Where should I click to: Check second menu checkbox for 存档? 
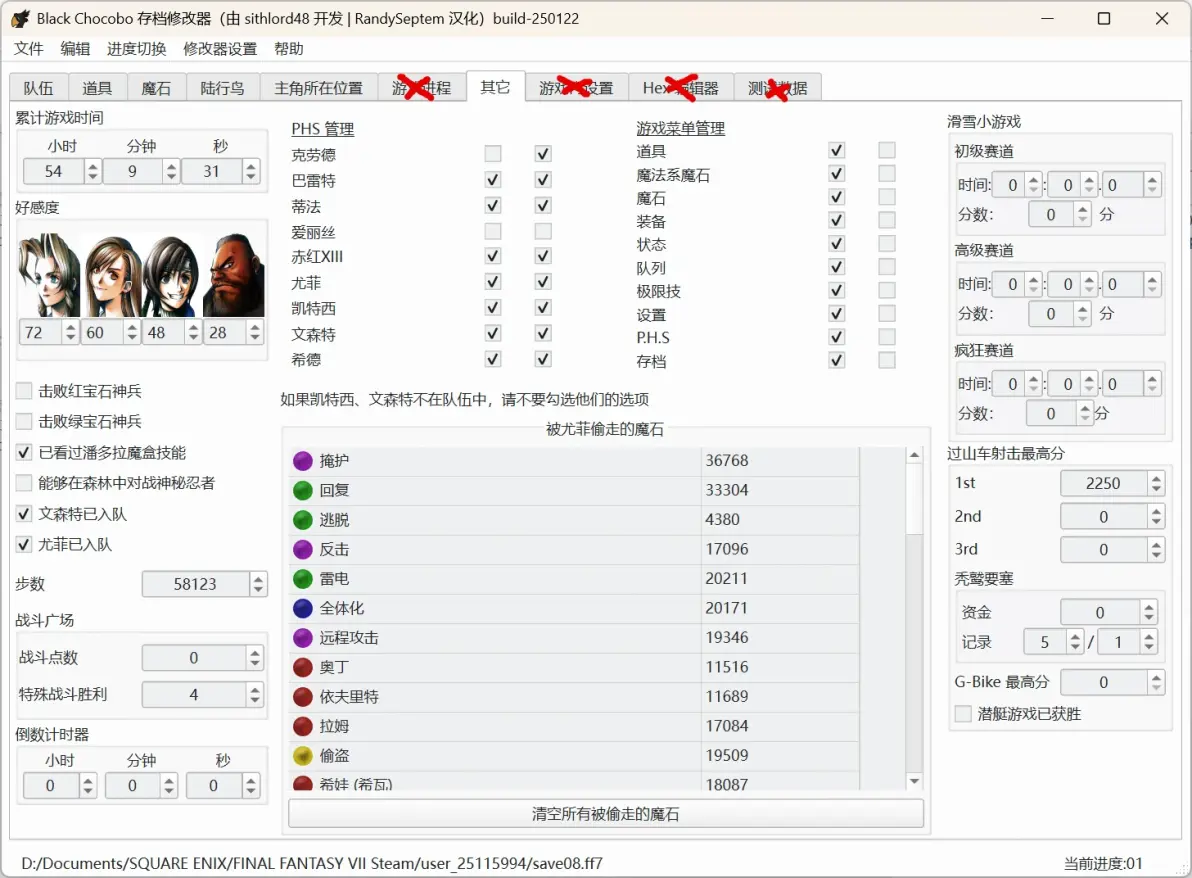pyautogui.click(x=886, y=360)
